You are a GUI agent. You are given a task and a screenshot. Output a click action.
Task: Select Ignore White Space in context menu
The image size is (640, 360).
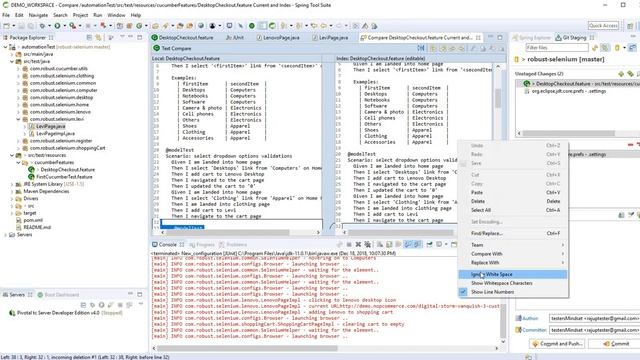click(x=513, y=274)
